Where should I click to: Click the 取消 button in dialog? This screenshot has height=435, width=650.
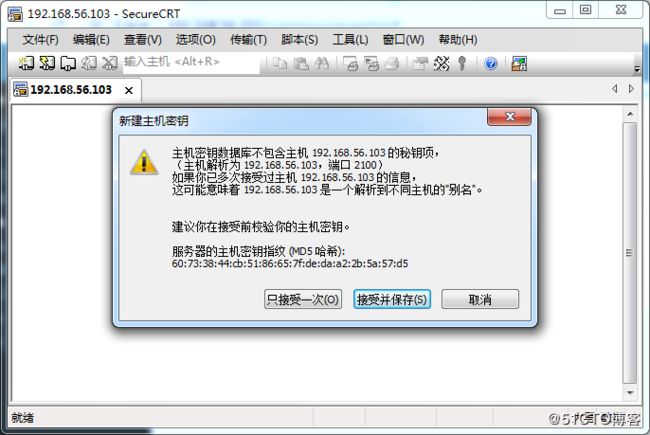click(480, 299)
